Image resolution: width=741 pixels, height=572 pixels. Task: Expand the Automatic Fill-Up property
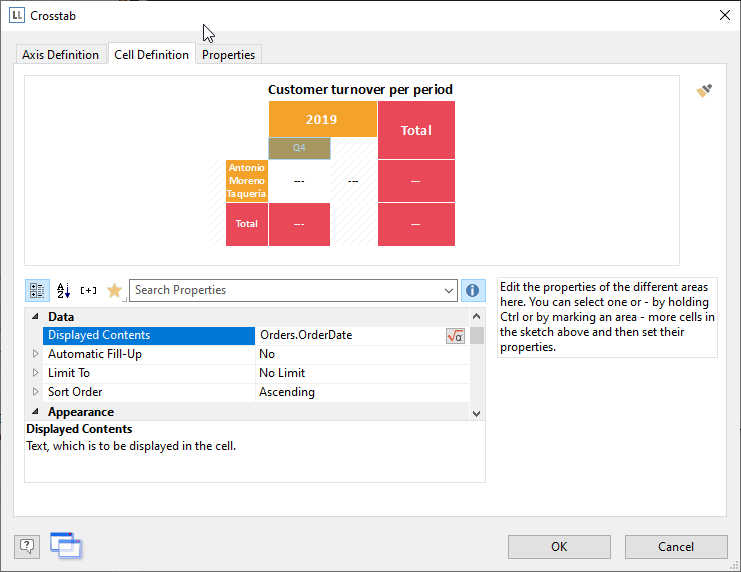click(x=36, y=354)
